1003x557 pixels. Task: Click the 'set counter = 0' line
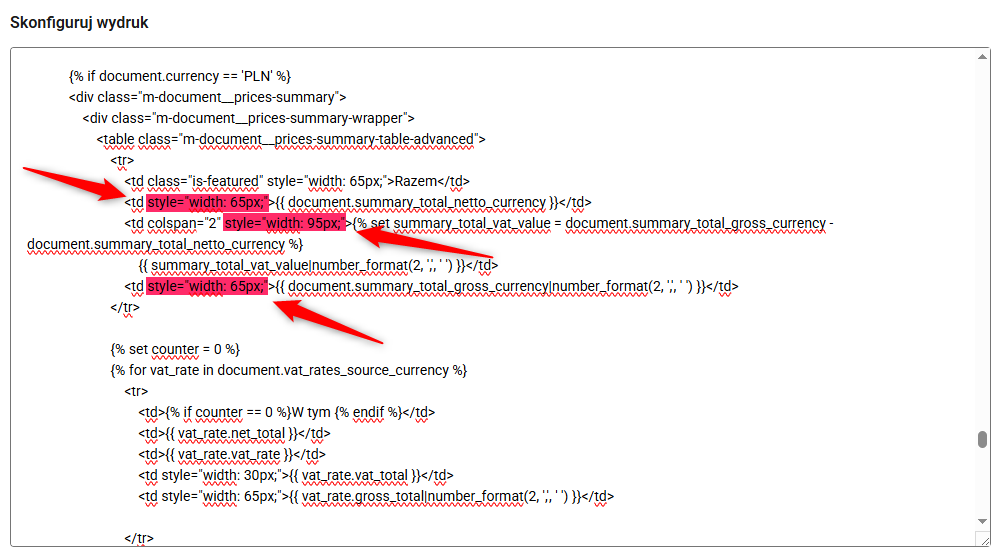pos(175,349)
